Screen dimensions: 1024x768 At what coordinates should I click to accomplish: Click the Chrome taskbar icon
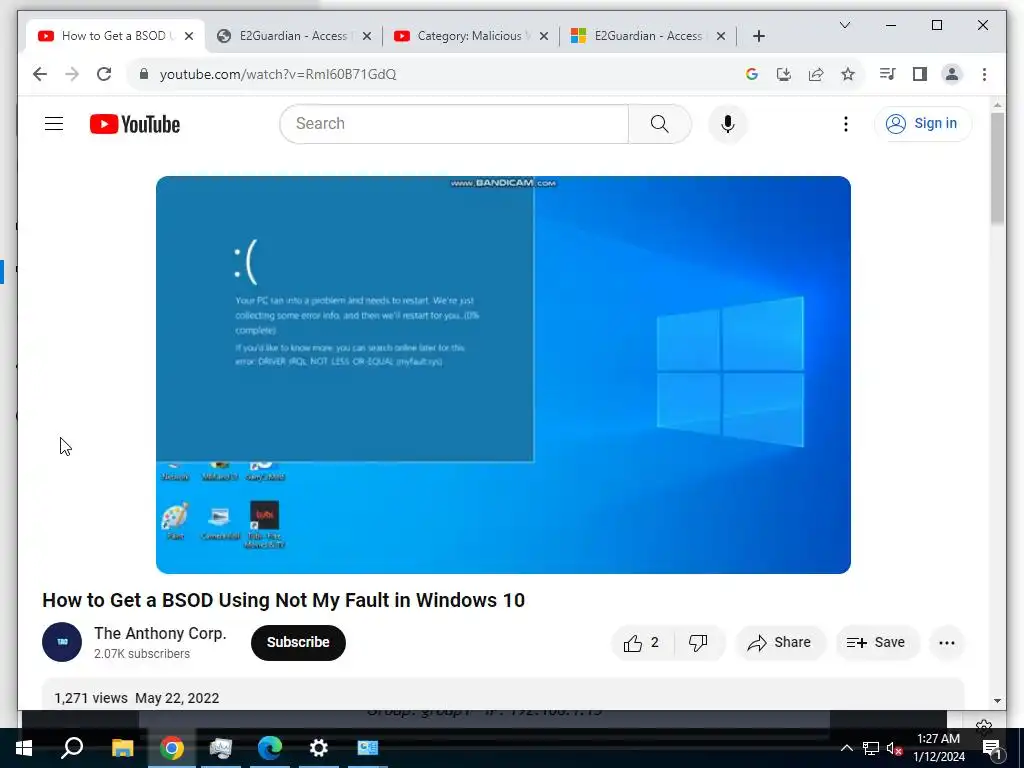click(x=172, y=748)
